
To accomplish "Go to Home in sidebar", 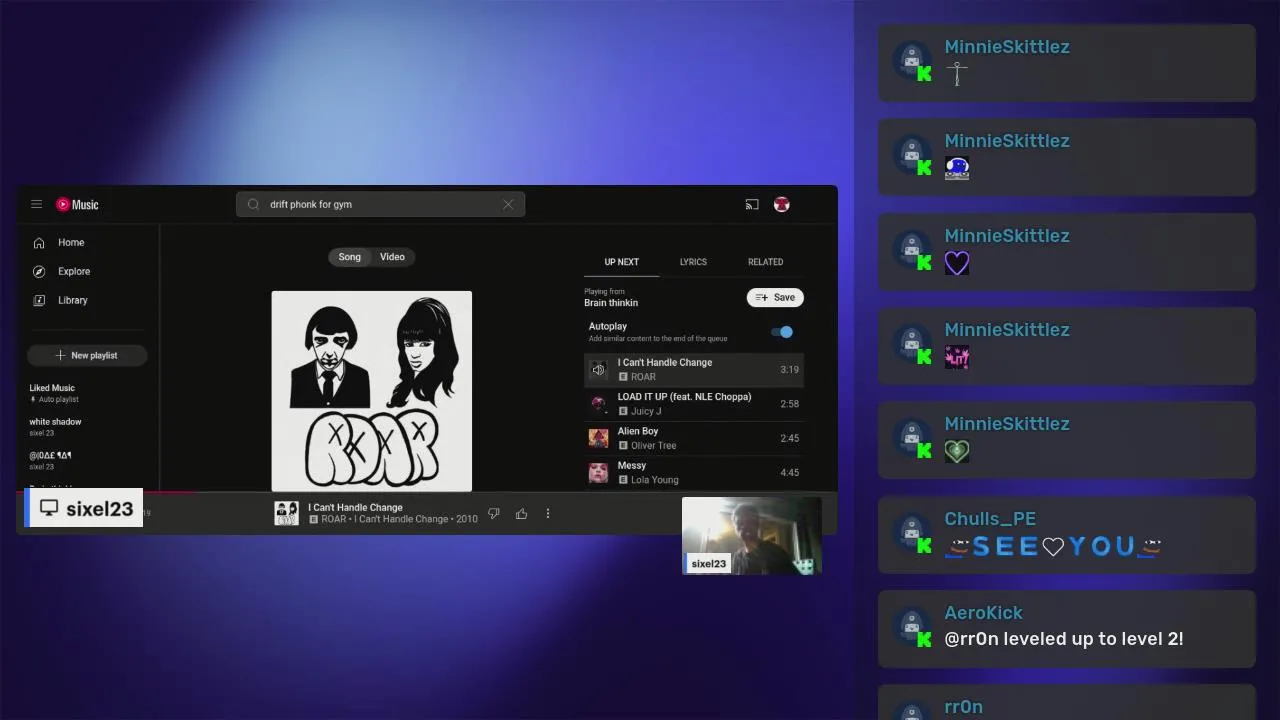I will pos(71,243).
